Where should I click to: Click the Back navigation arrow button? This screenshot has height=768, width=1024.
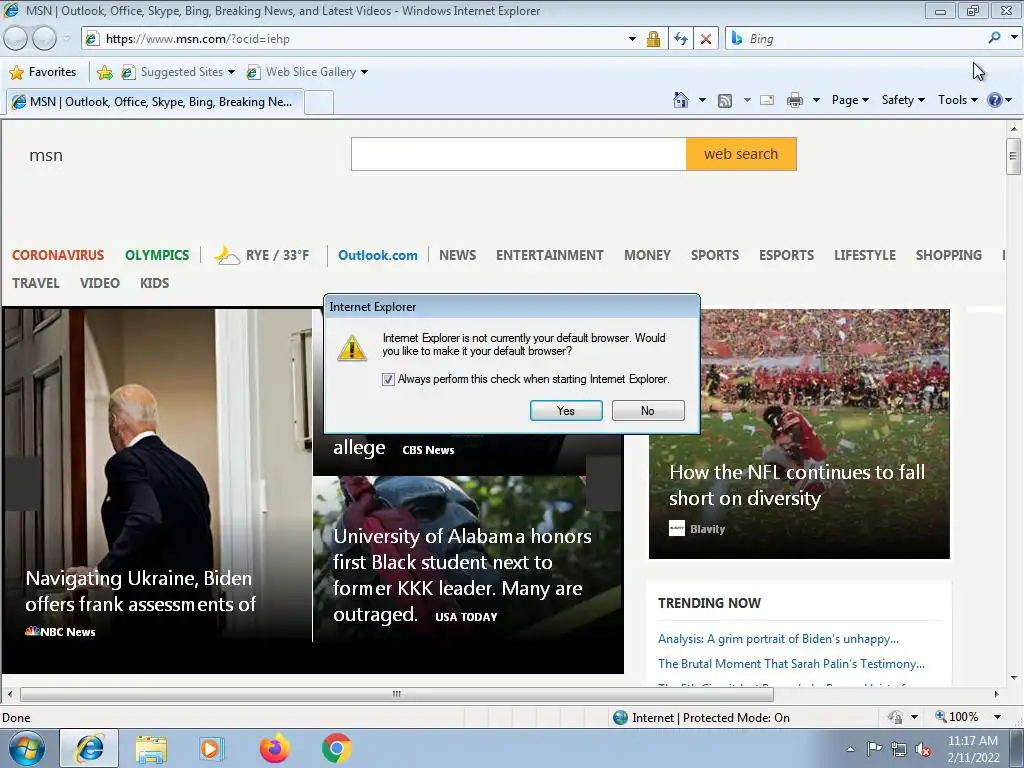click(x=15, y=39)
